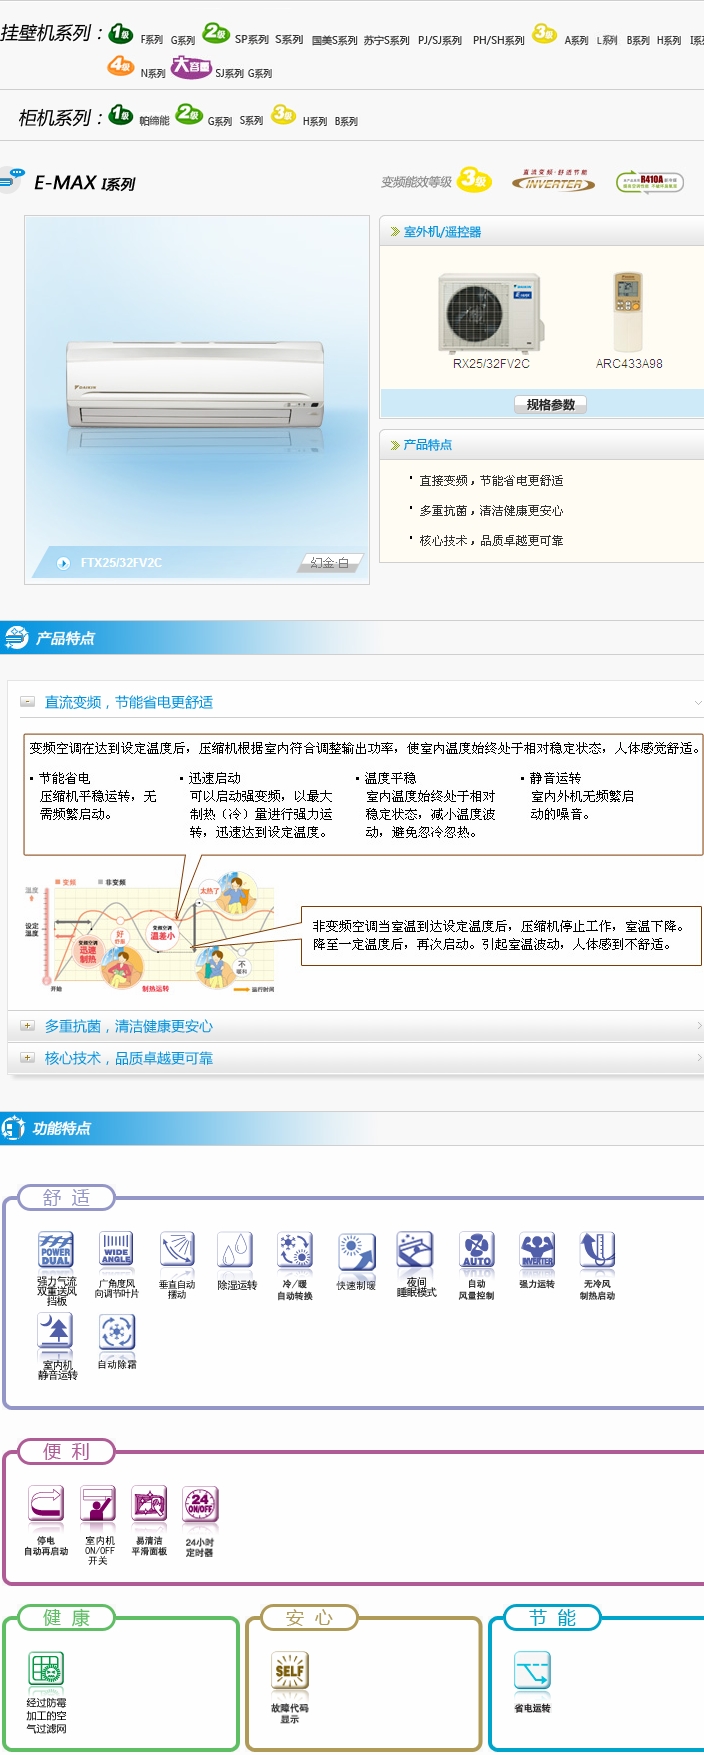Click the RX25/32FV2C outdoor unit image
The height and width of the screenshot is (1755, 704).
coord(491,313)
